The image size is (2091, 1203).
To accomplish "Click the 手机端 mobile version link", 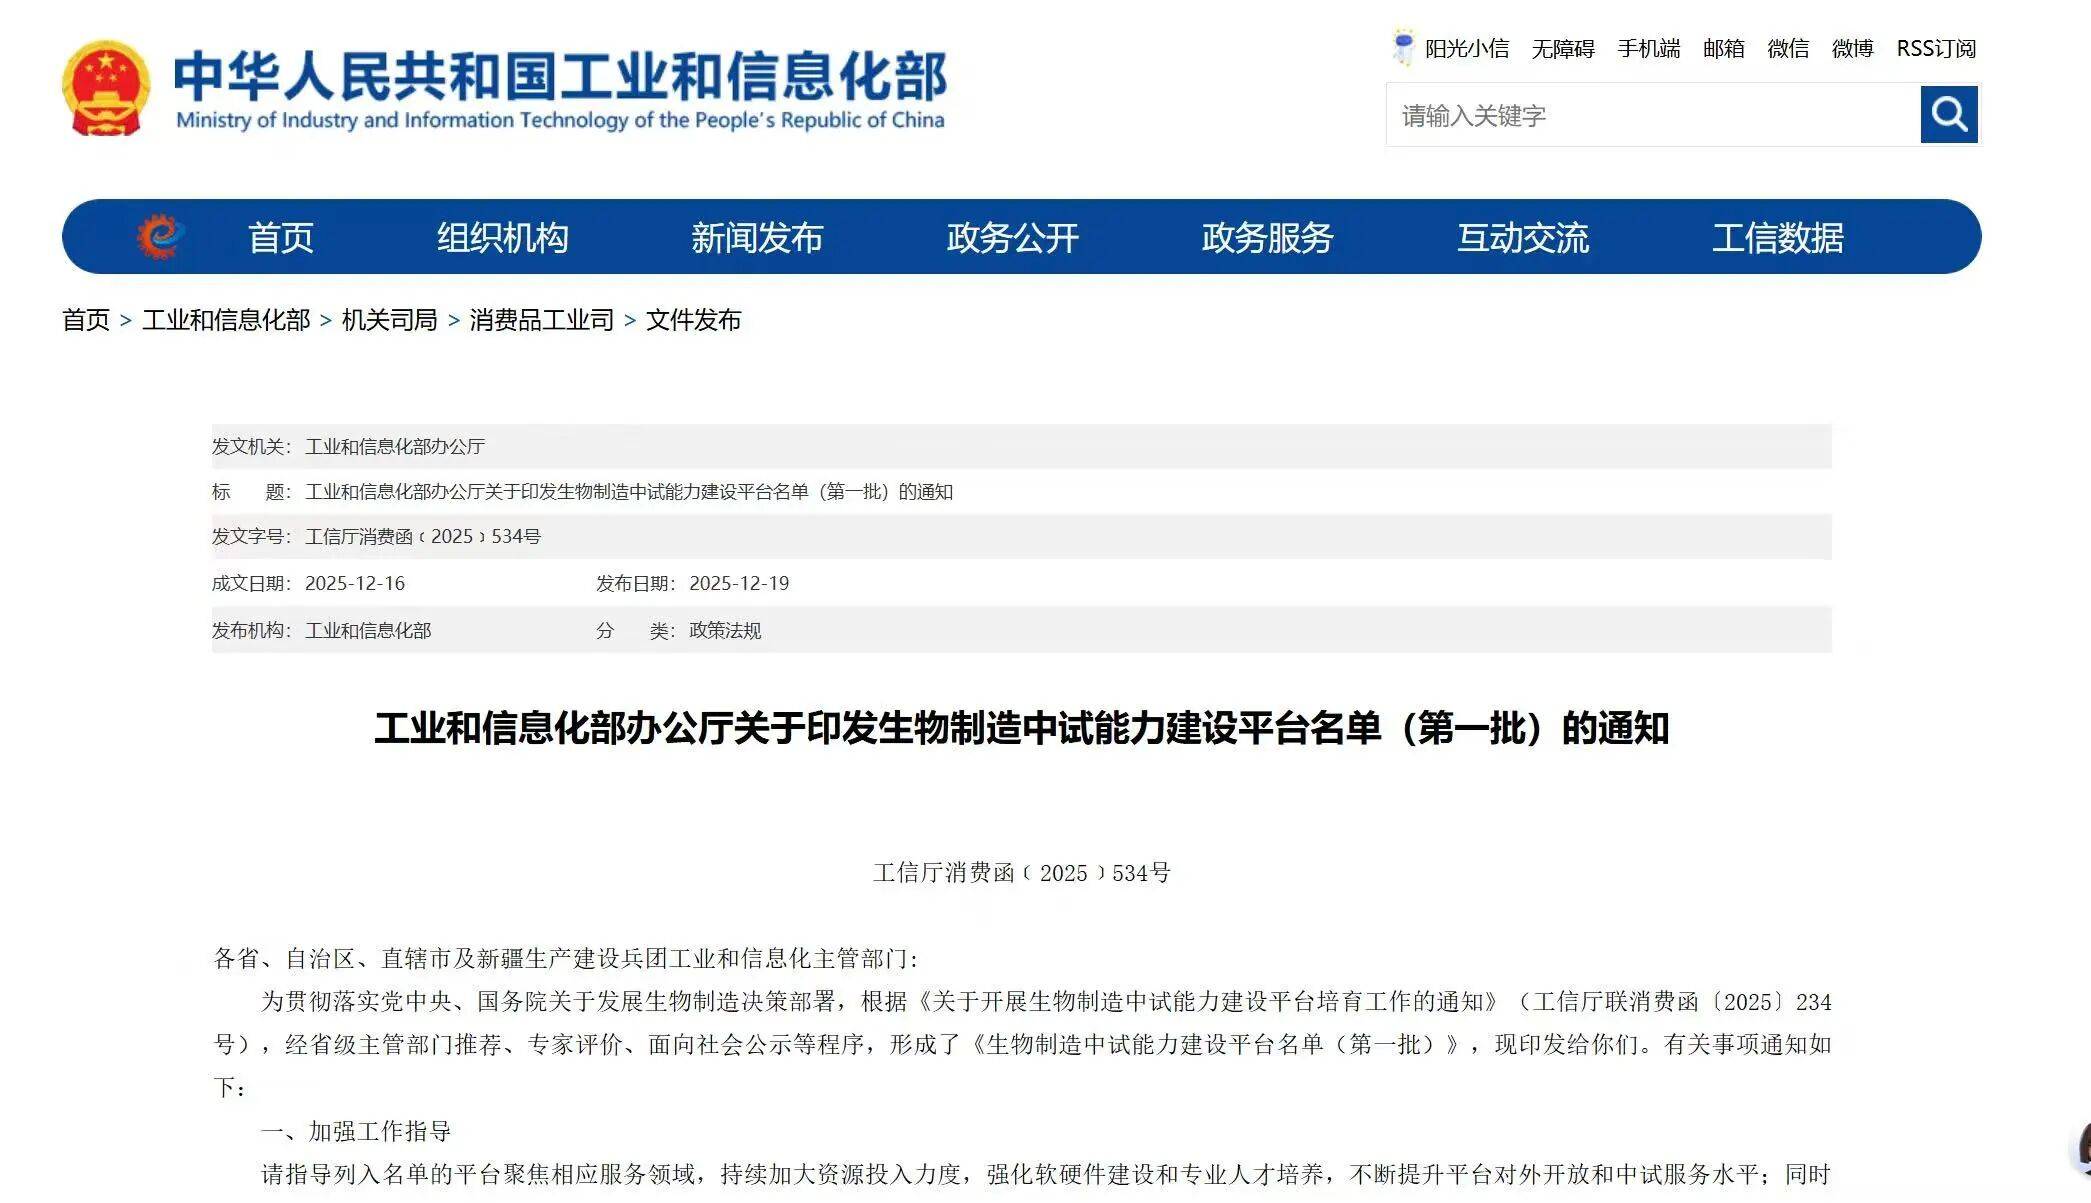I will point(1648,49).
